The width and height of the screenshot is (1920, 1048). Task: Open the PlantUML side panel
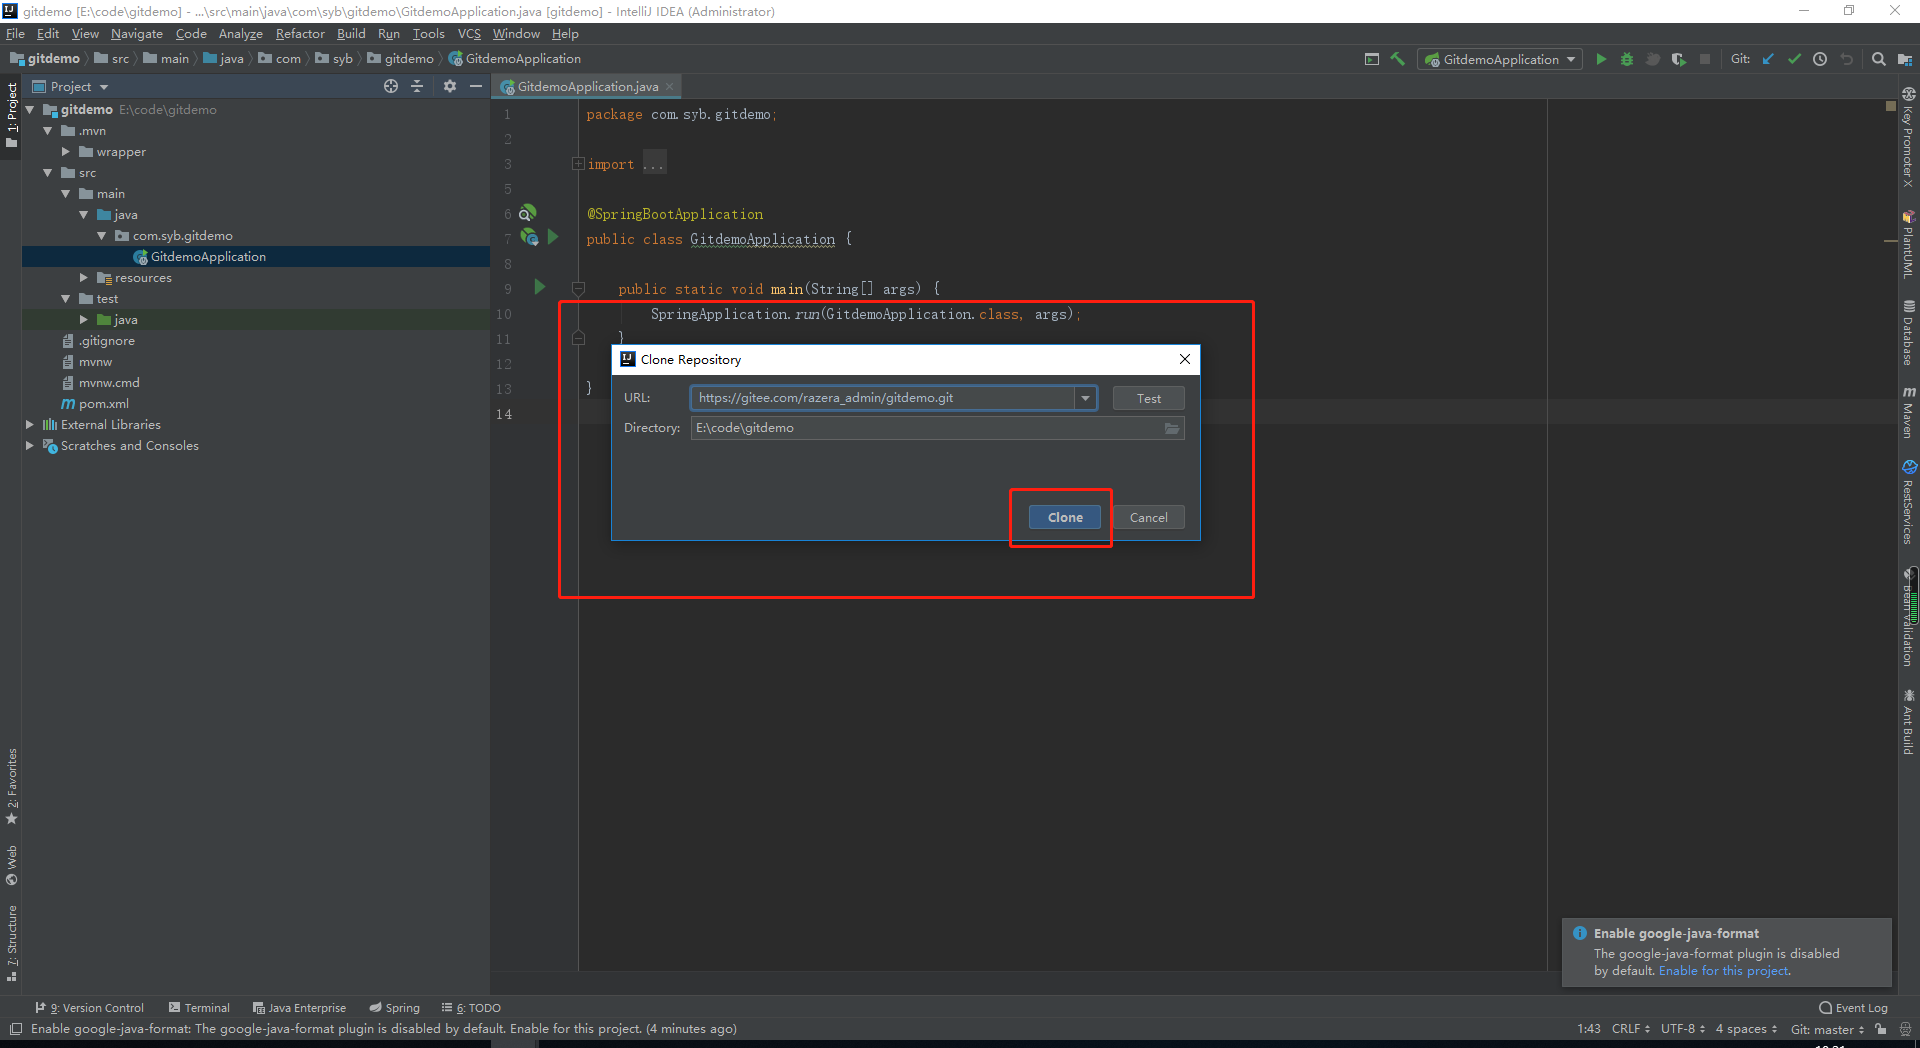pyautogui.click(x=1909, y=244)
